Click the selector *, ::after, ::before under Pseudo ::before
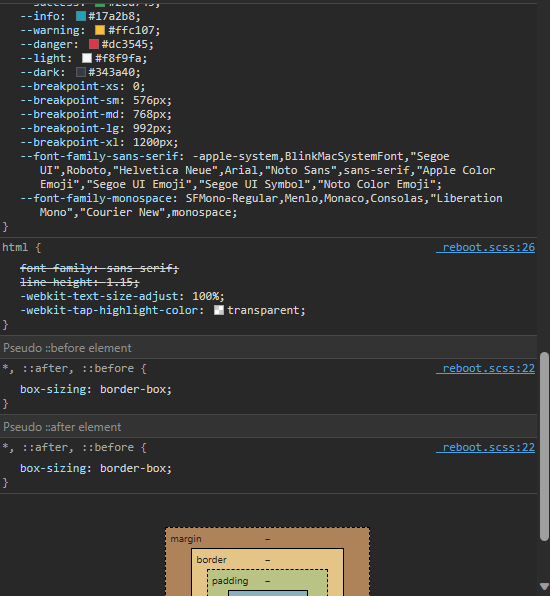The image size is (550, 596). point(68,368)
